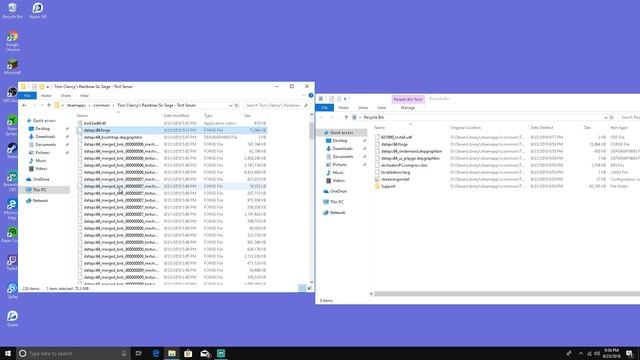640x360 pixels.
Task: Open the Microsoft Edge desktop shortcut
Action: [11, 209]
